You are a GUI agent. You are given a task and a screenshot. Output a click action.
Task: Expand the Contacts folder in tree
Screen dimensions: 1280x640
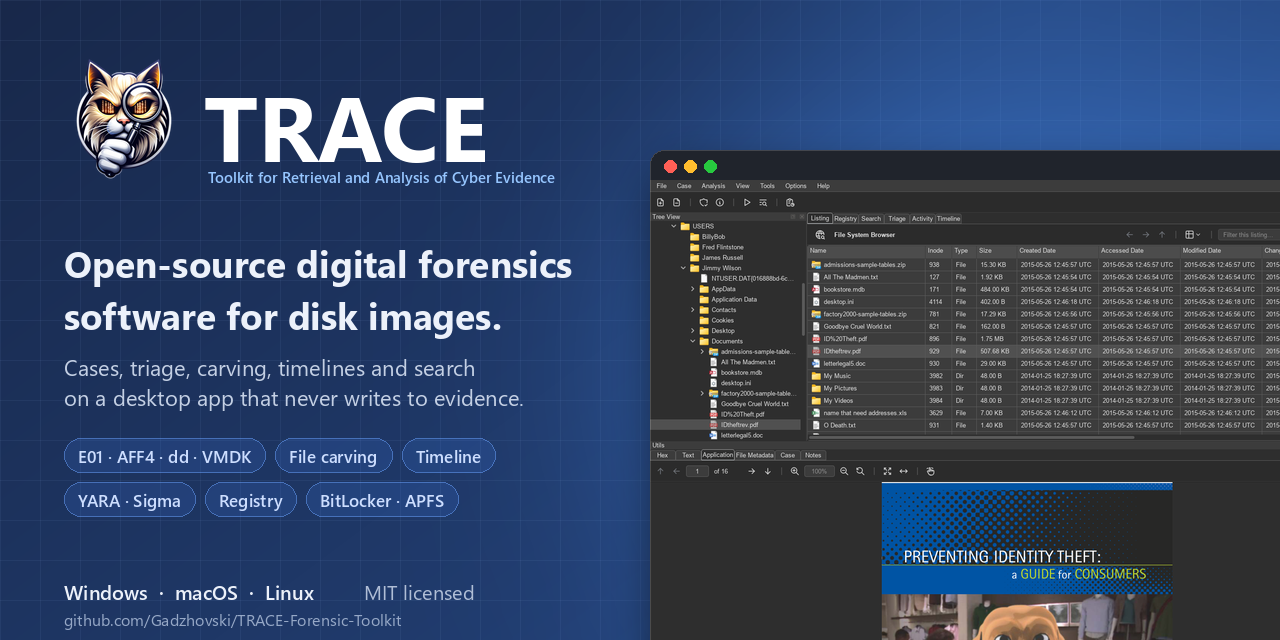click(693, 310)
